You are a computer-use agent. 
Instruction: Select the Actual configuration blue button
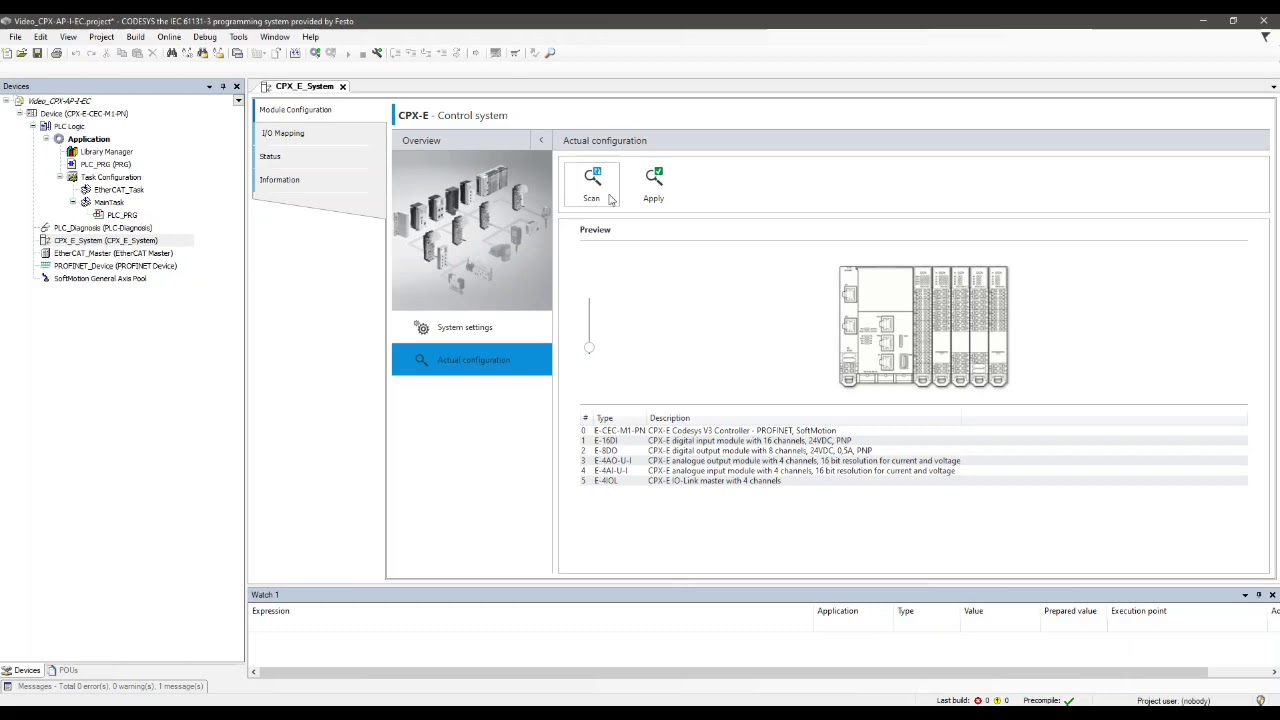pos(471,360)
